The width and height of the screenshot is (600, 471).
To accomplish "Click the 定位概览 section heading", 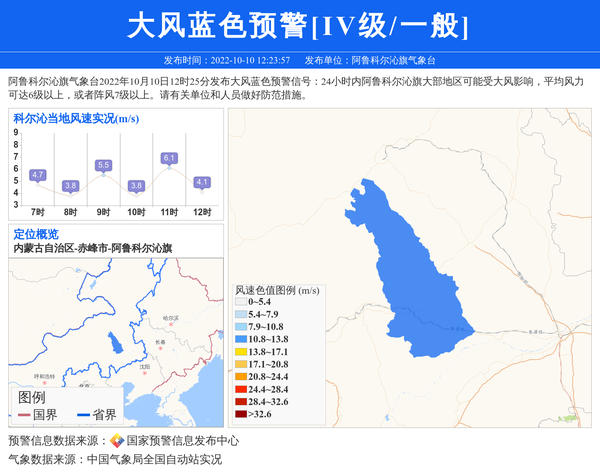I will point(36,234).
